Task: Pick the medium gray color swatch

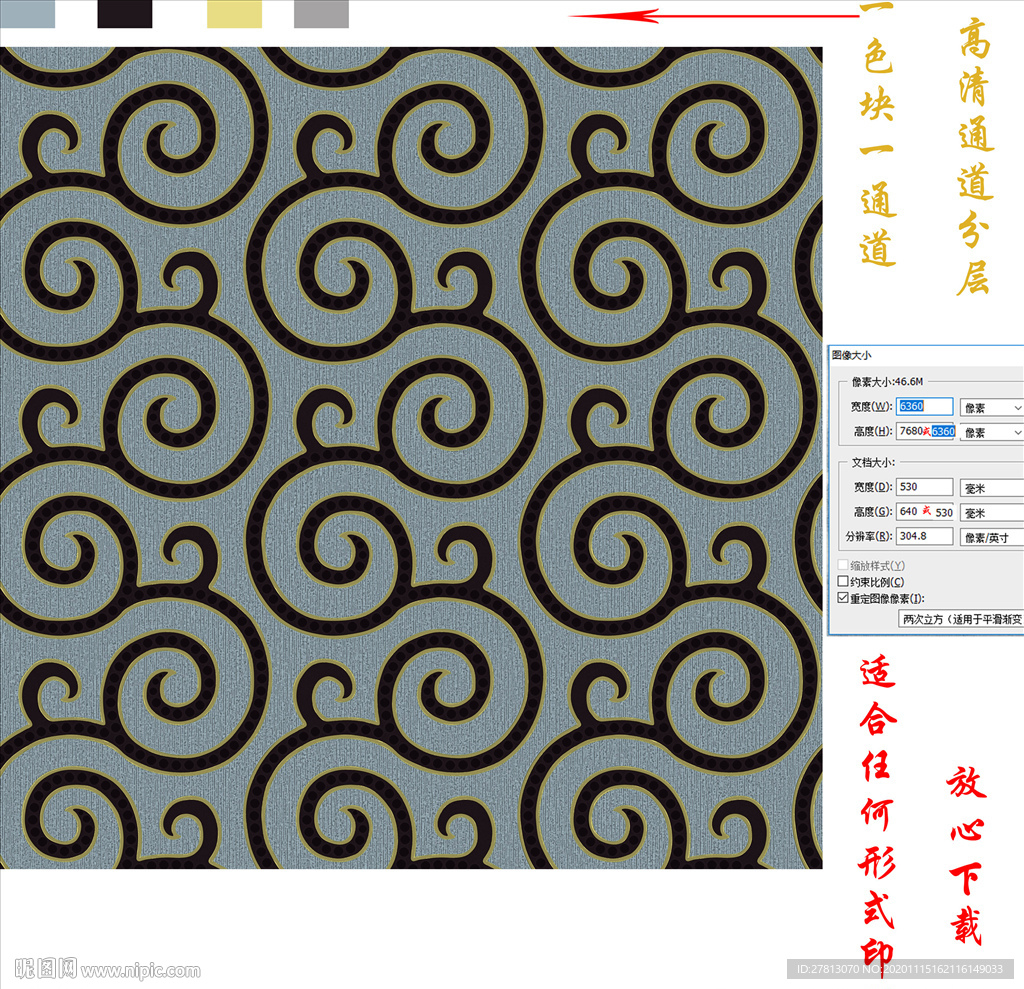Action: 321,14
